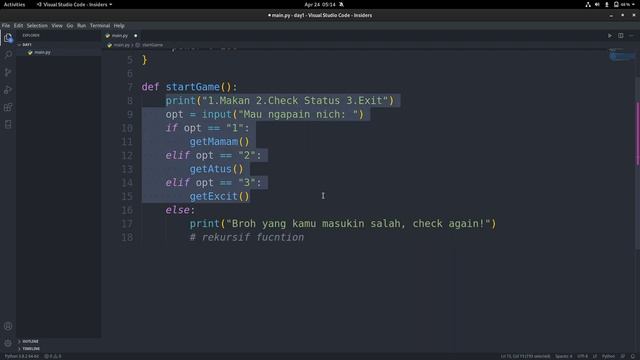Open the Explorer view in the activity bar
640x360 pixels.
tap(8, 38)
